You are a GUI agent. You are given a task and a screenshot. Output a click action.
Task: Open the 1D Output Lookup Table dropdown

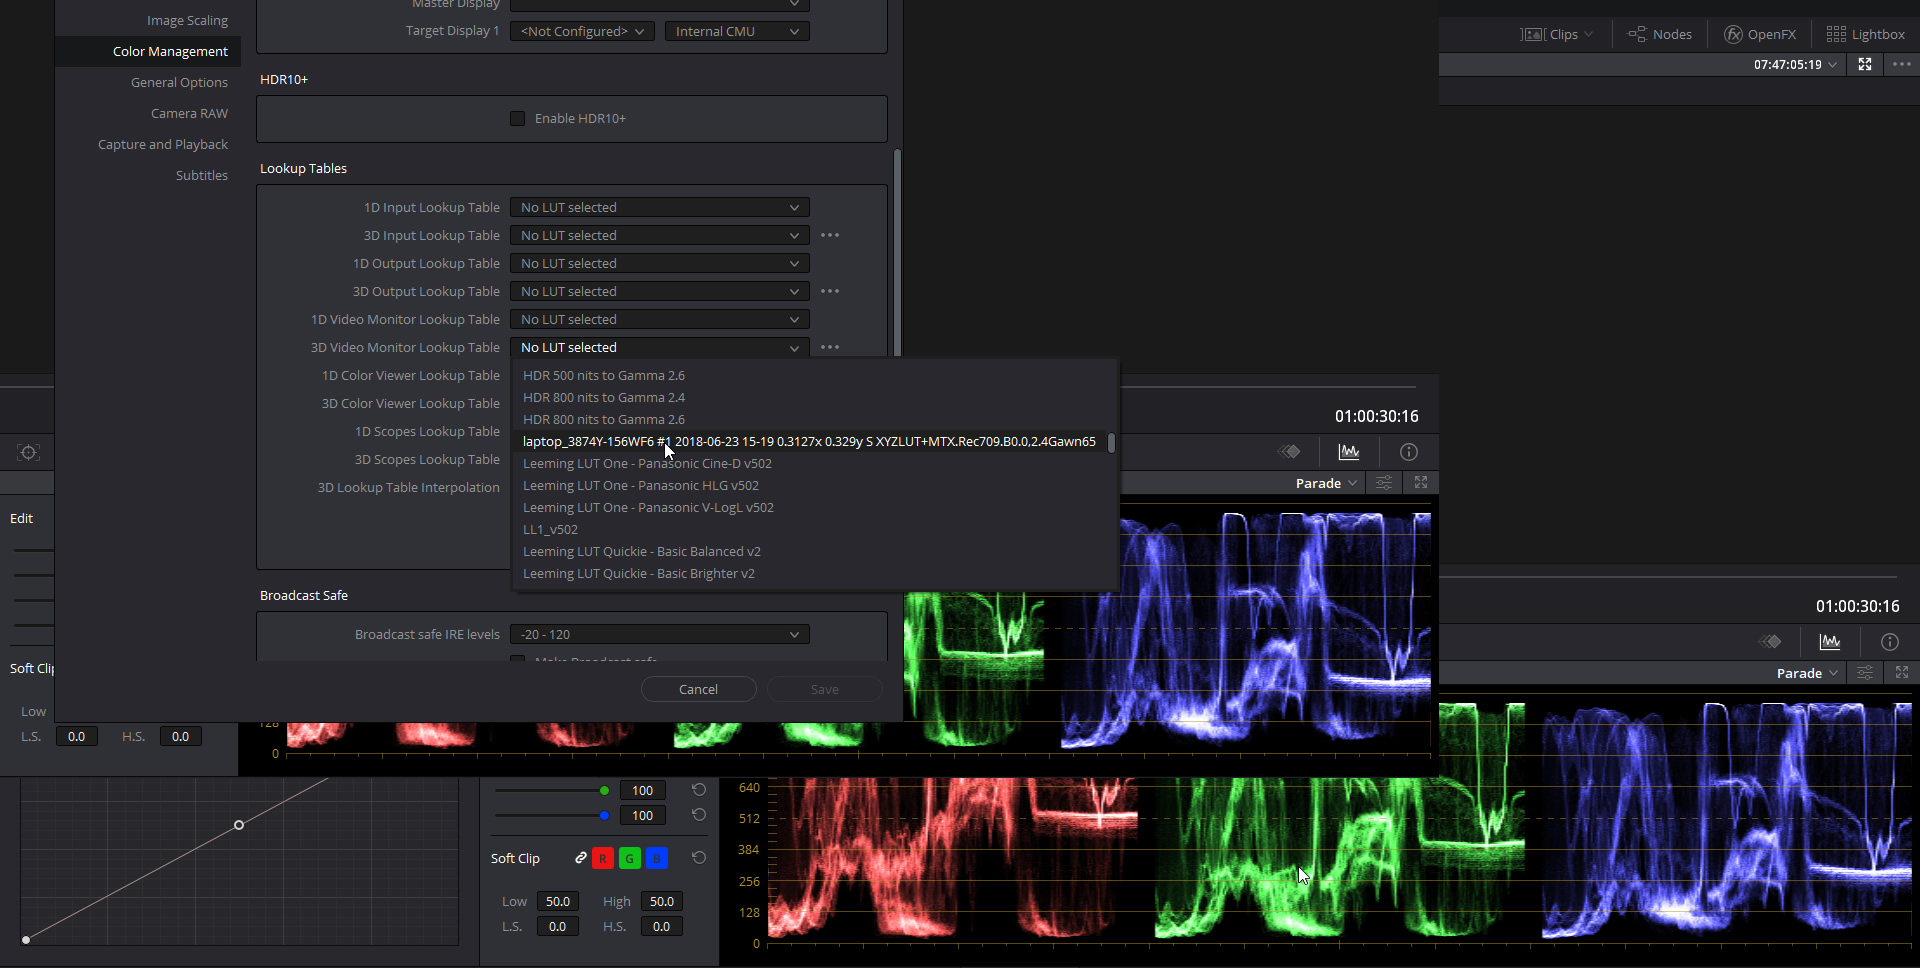coord(660,263)
